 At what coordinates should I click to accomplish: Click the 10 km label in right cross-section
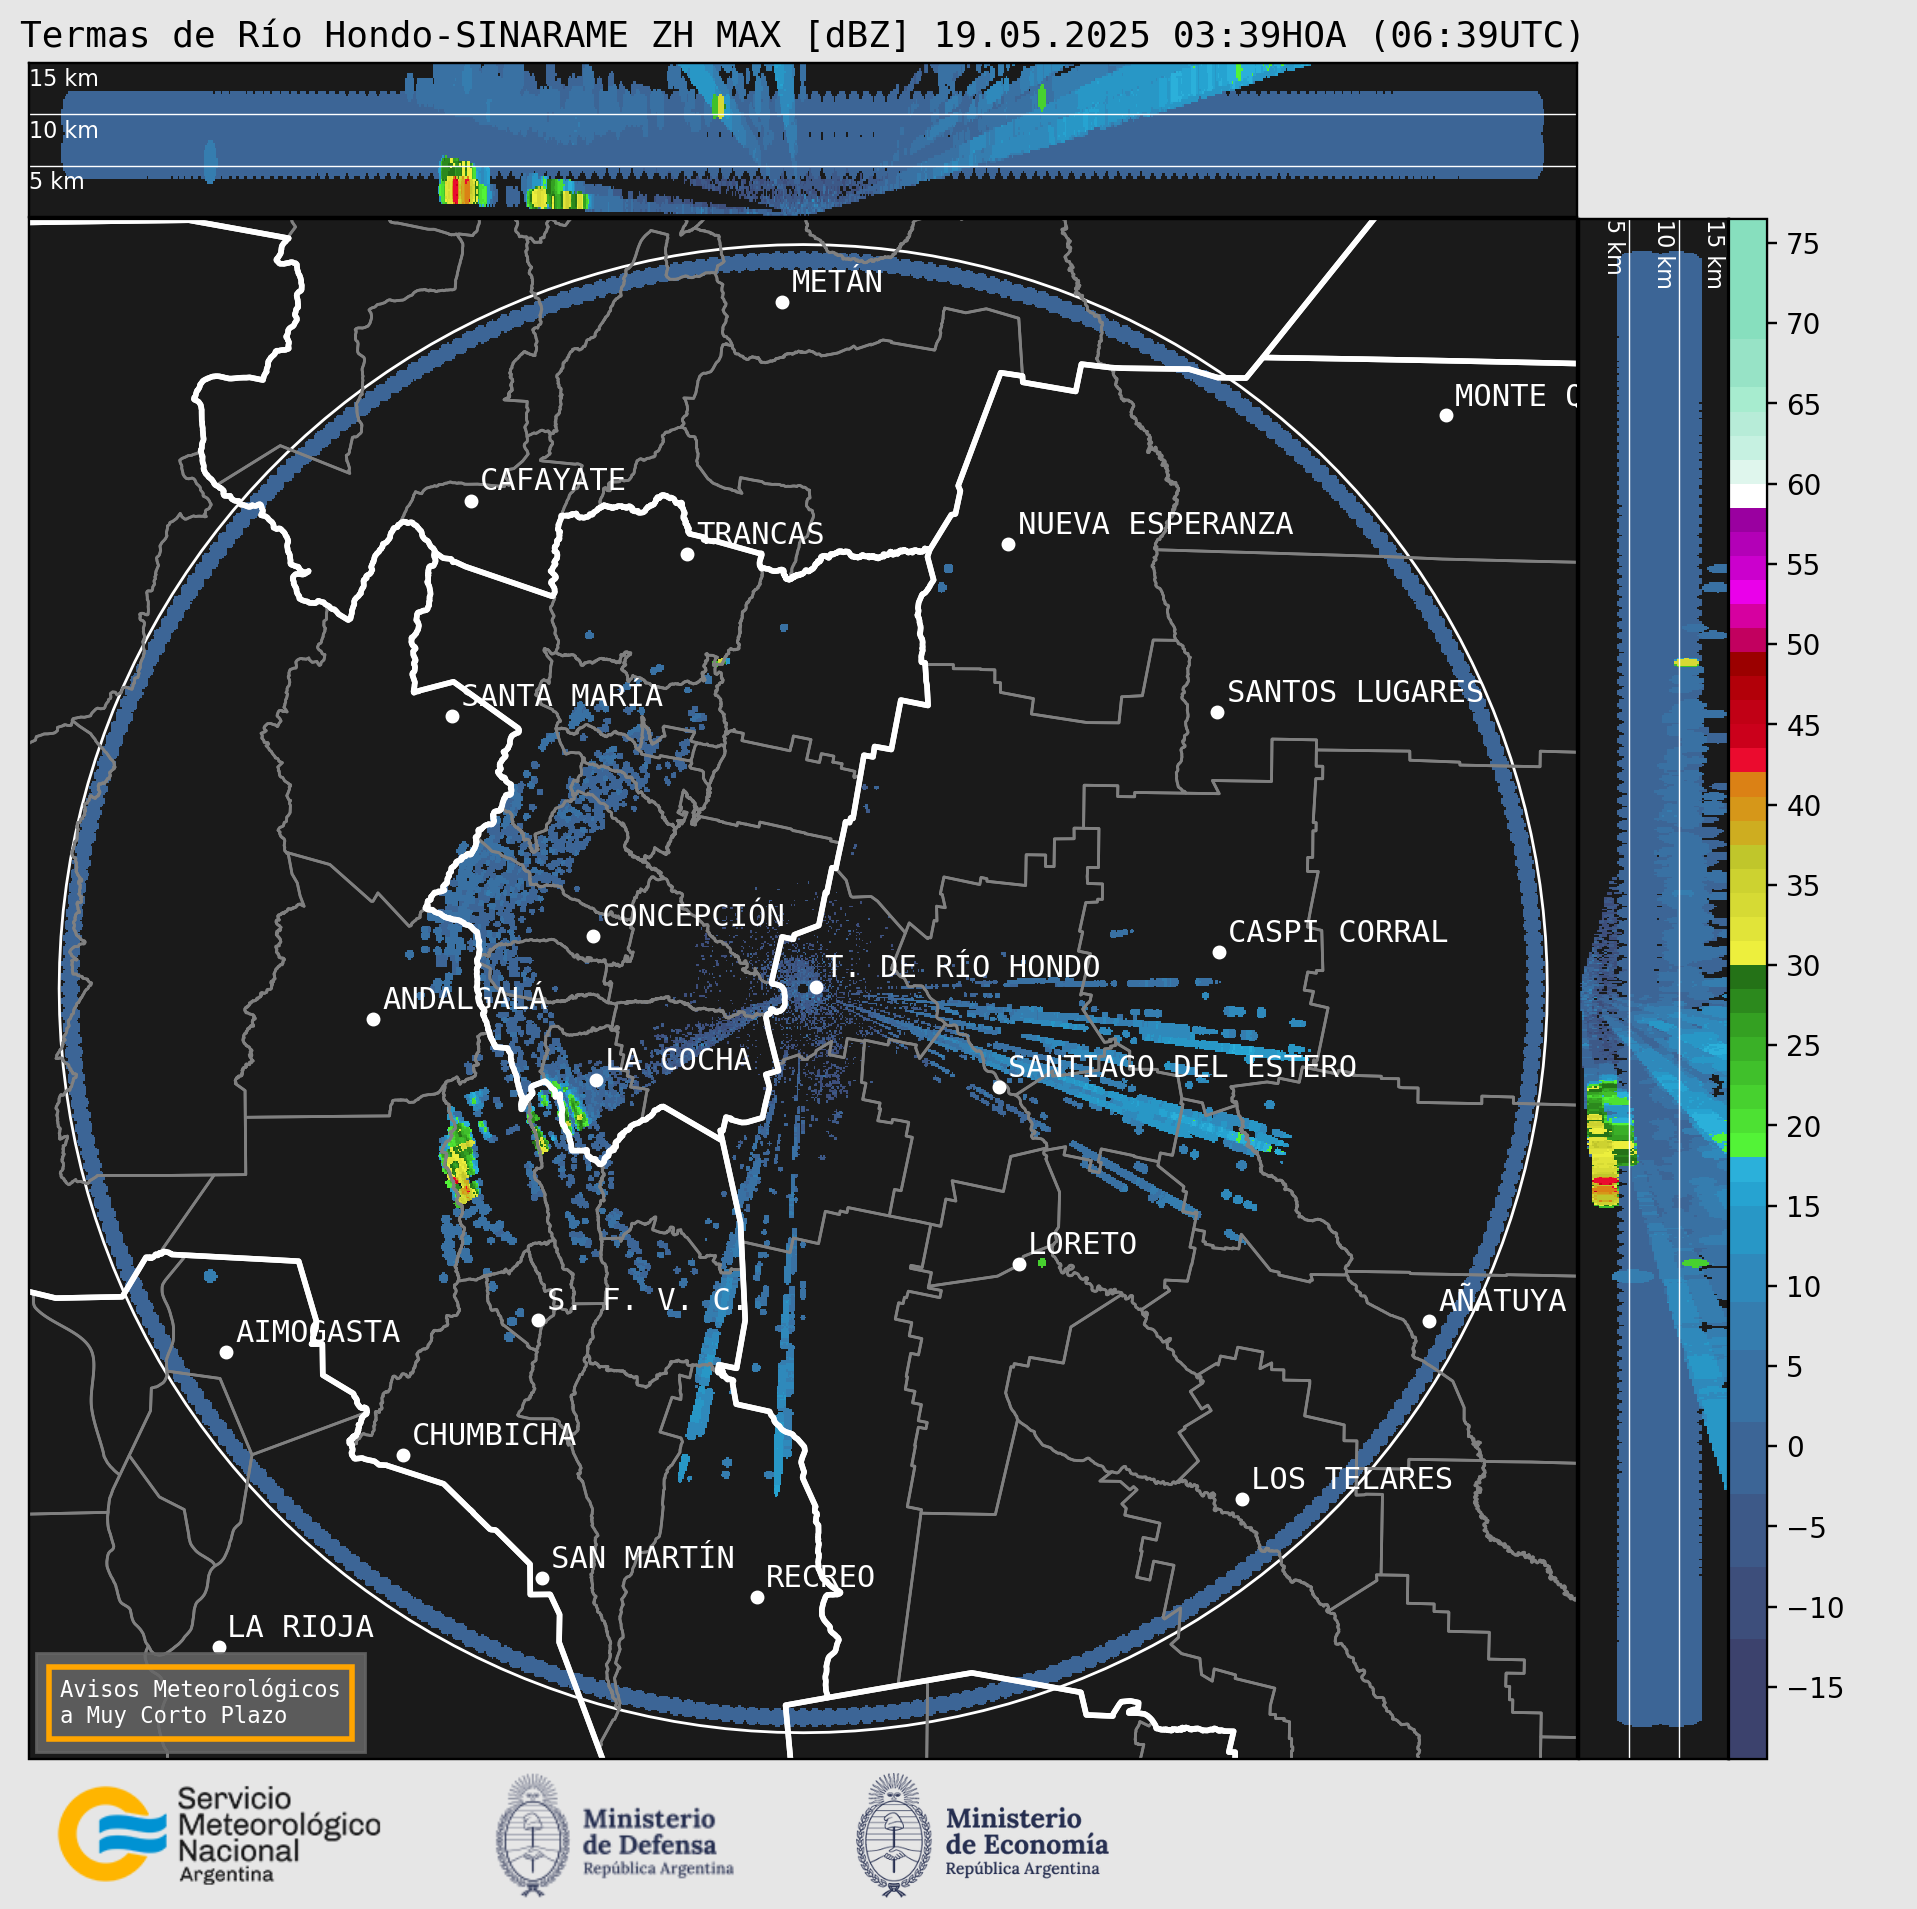1665,255
